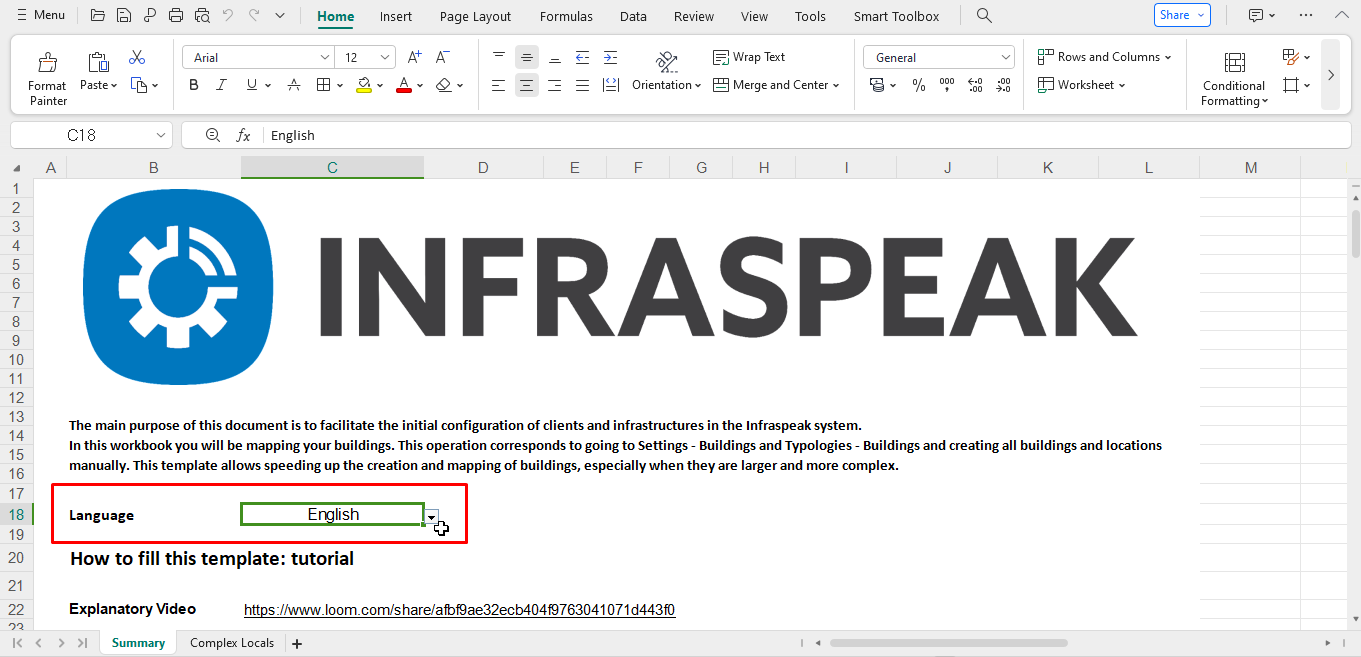Apply italic formatting
Image resolution: width=1361 pixels, height=657 pixels.
[222, 85]
